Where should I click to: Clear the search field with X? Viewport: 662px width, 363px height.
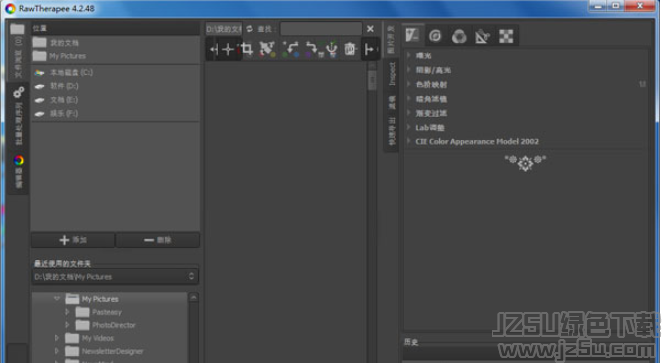370,29
